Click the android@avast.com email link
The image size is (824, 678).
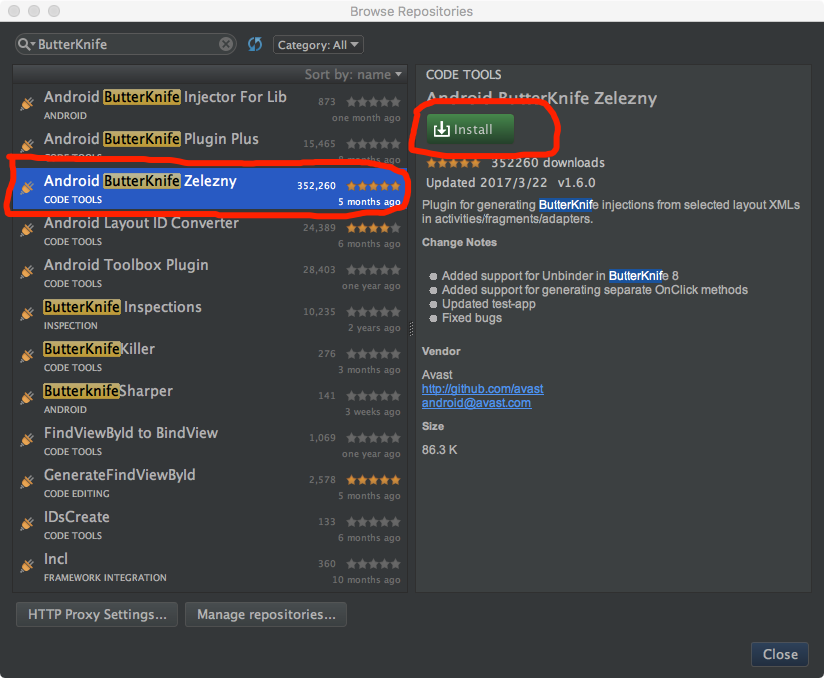(476, 403)
